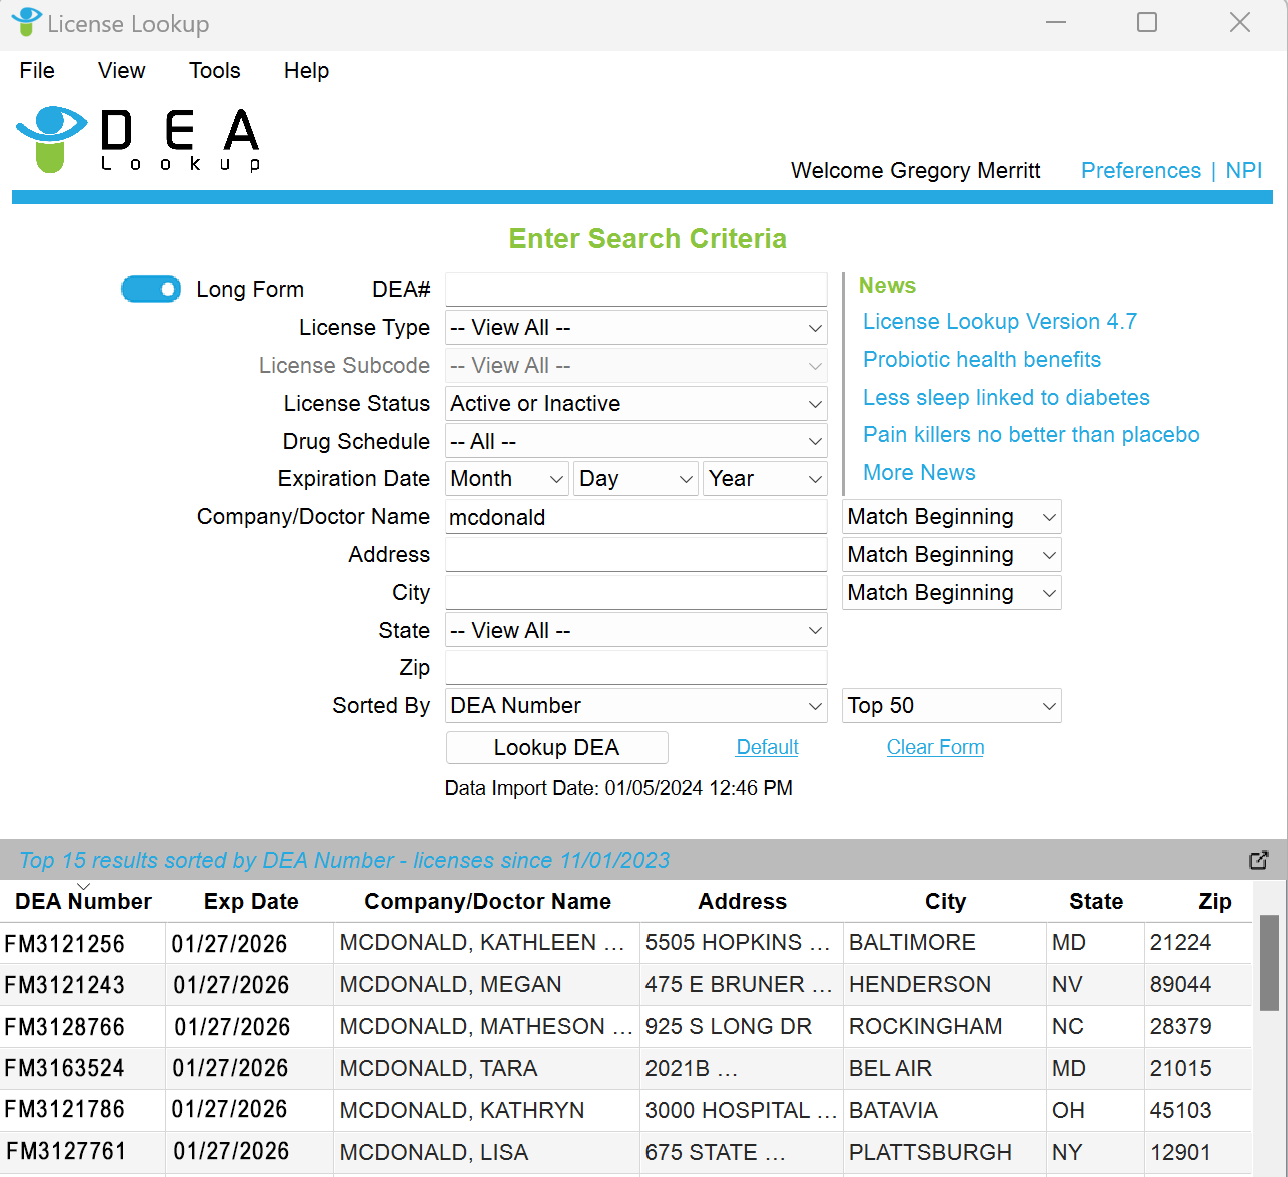
Task: Click the DEA Number column sort arrow
Action: [x=83, y=887]
